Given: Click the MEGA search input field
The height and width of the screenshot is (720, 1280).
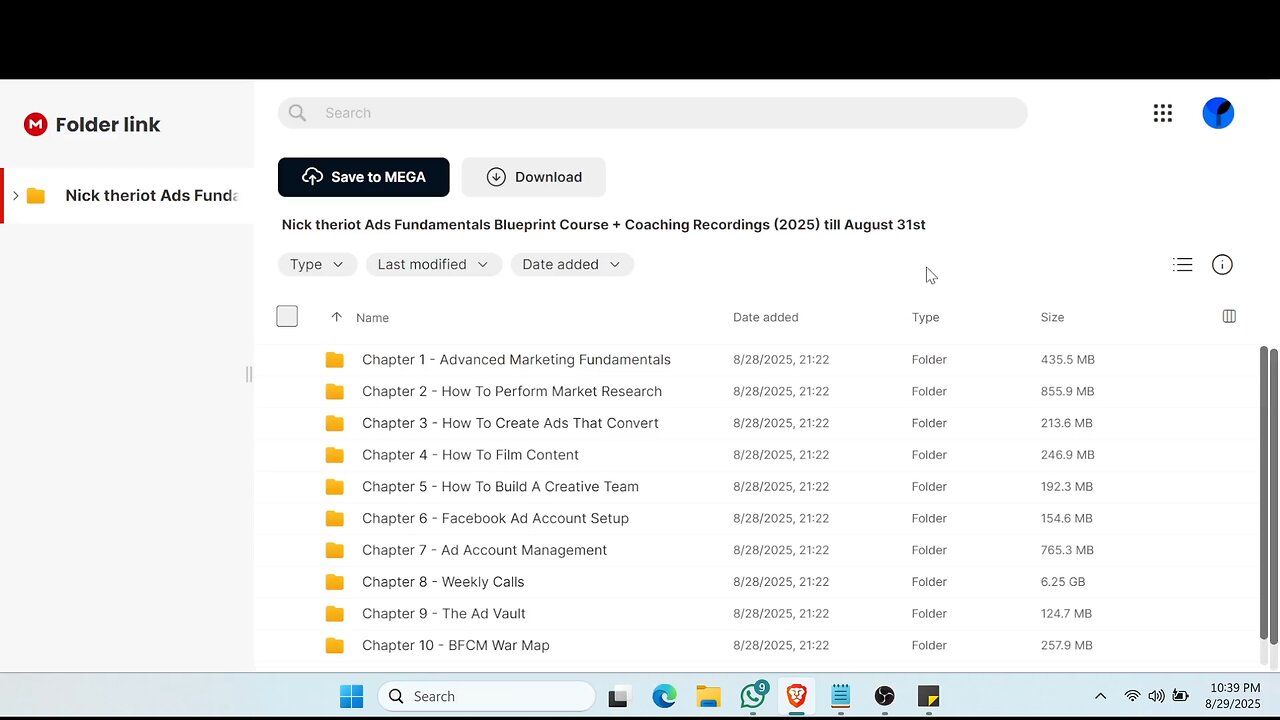Looking at the screenshot, I should point(652,113).
